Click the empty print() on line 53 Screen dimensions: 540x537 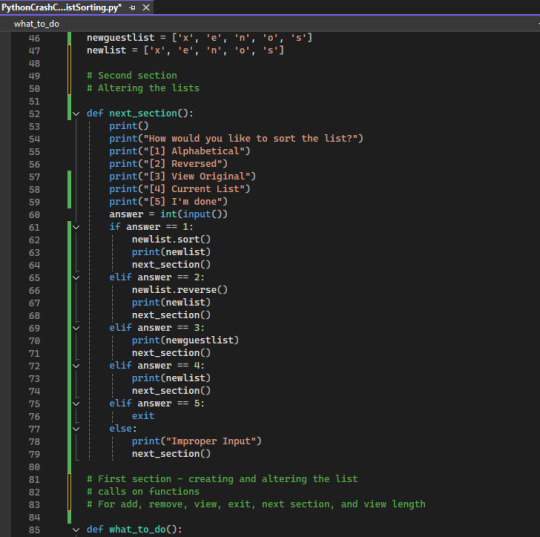[x=129, y=126]
